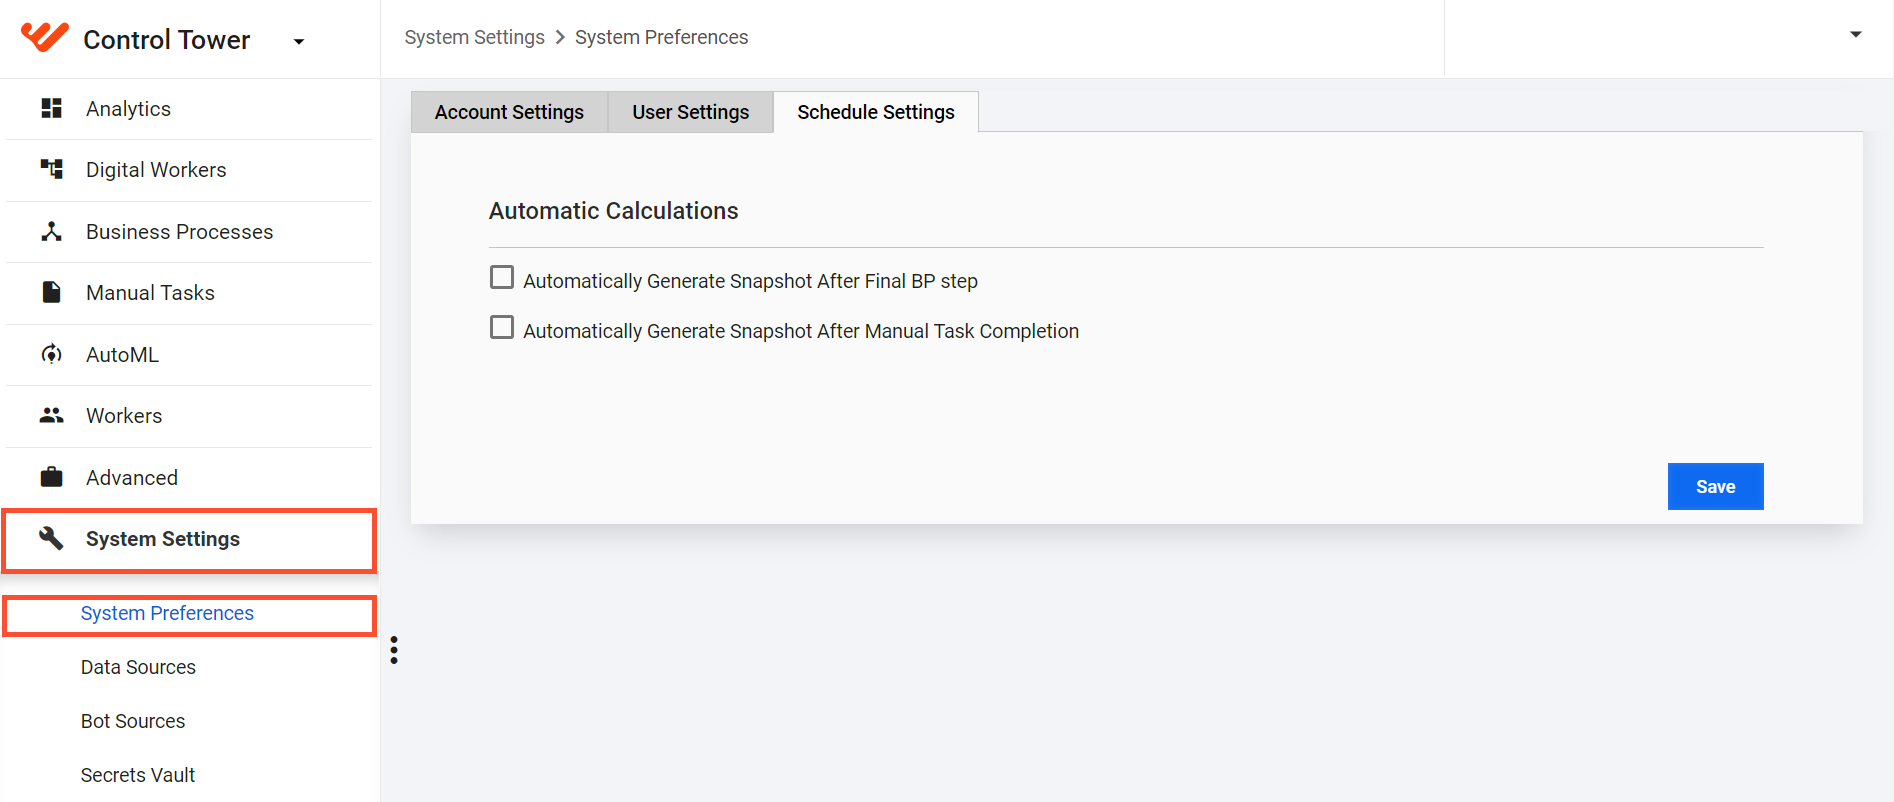The image size is (1894, 802).
Task: Open the Control Tower dropdown arrow
Action: click(x=298, y=41)
